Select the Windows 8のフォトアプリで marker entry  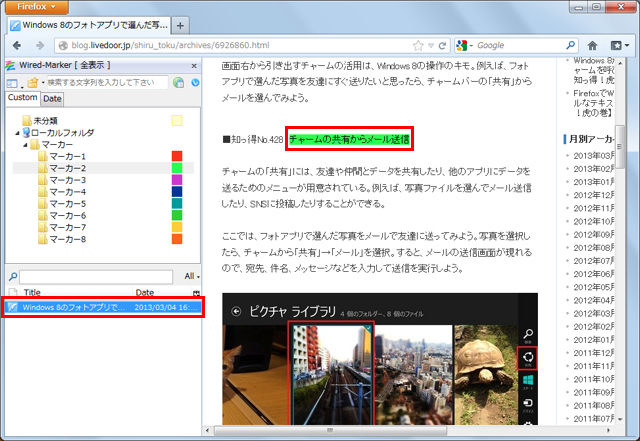click(102, 307)
